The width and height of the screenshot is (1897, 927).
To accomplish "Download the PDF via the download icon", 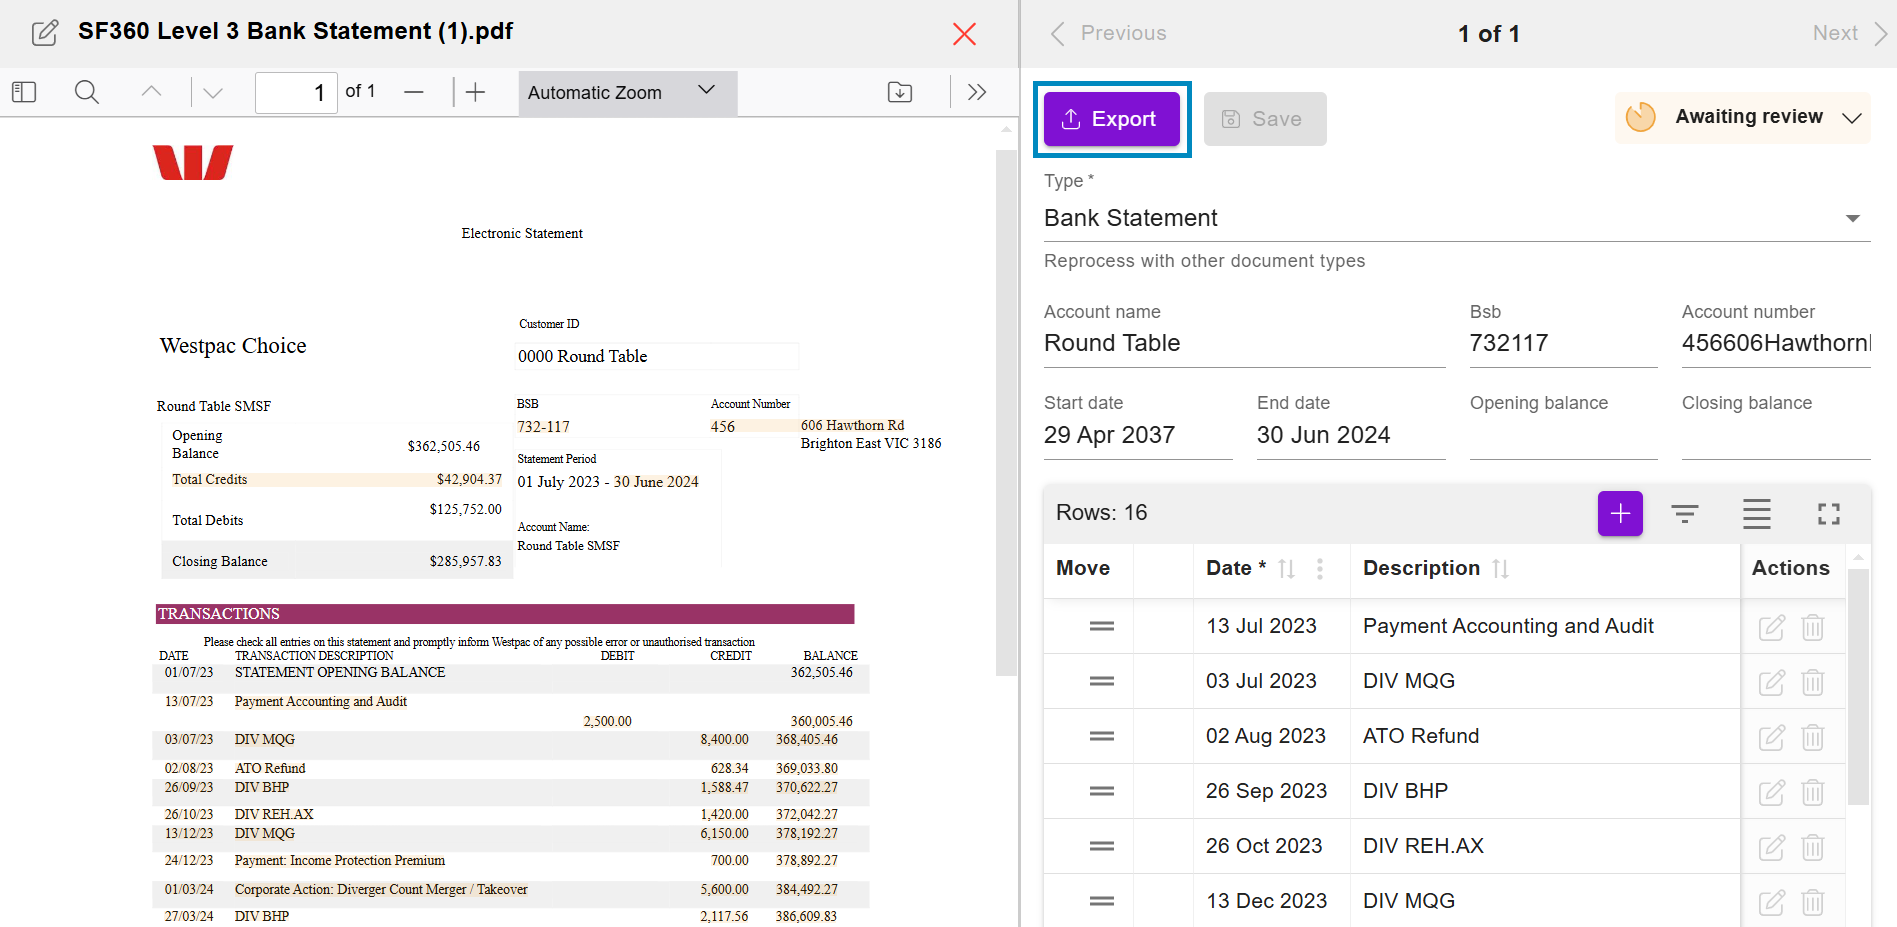I will click(900, 92).
